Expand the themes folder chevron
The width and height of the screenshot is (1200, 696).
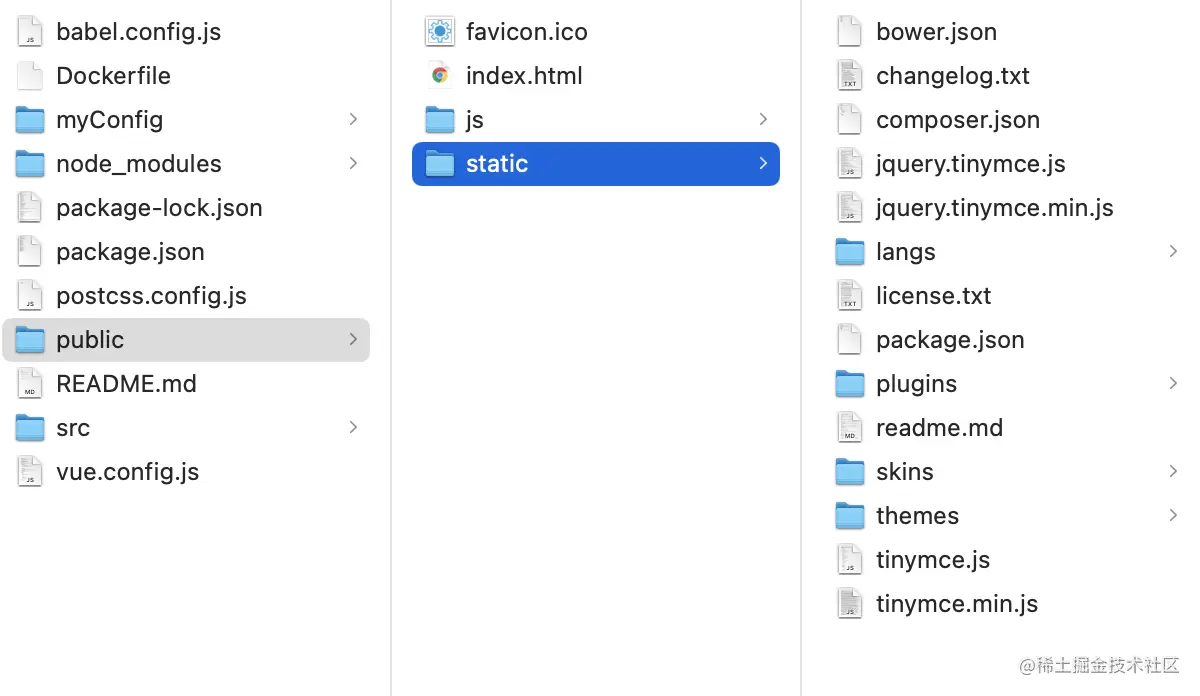[1173, 516]
